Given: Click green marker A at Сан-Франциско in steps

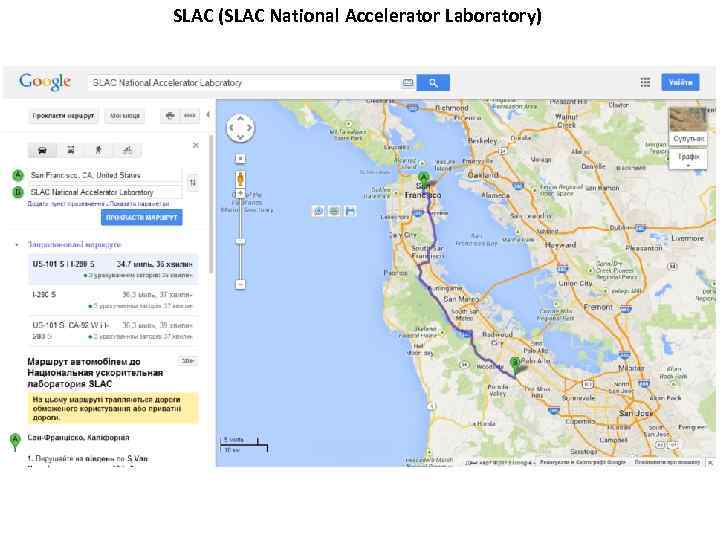Looking at the screenshot, I should pos(15,442).
